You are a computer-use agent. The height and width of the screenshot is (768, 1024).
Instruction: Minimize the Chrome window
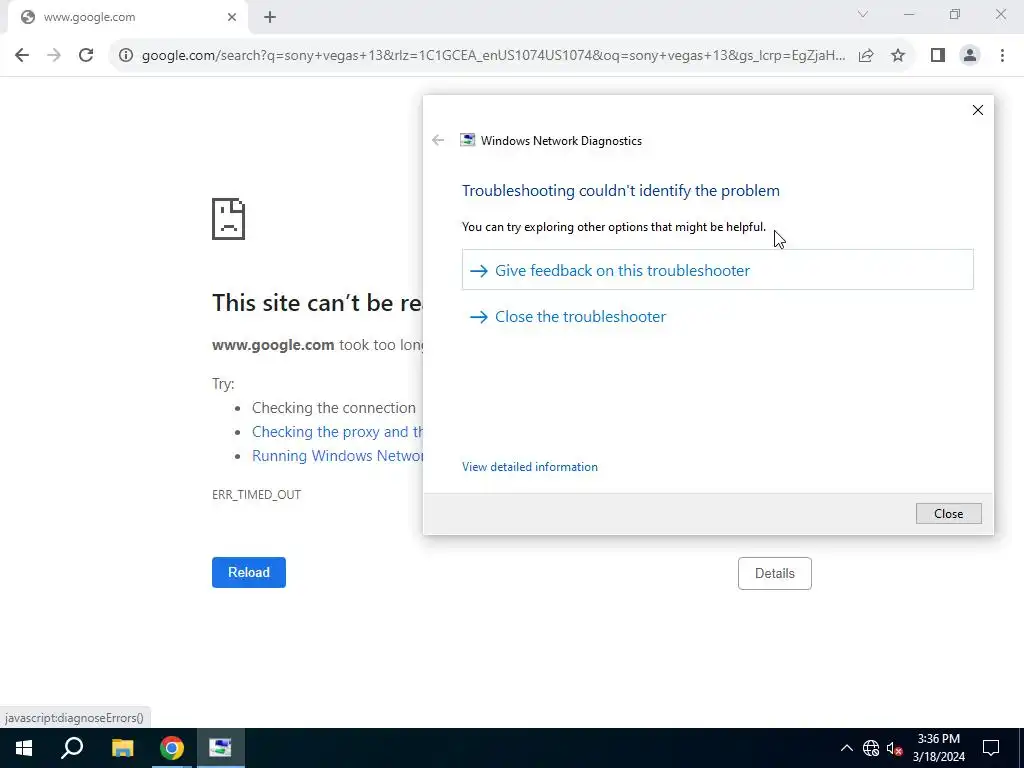point(909,14)
